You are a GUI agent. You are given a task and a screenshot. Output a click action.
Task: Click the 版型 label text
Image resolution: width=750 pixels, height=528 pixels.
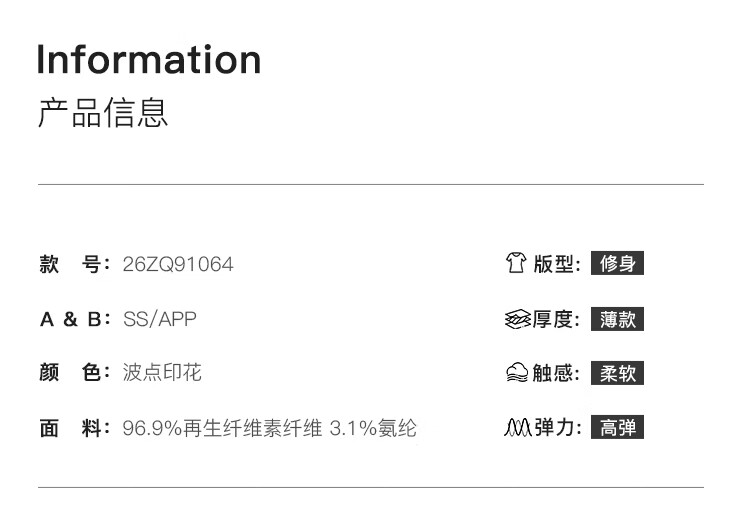click(x=555, y=264)
